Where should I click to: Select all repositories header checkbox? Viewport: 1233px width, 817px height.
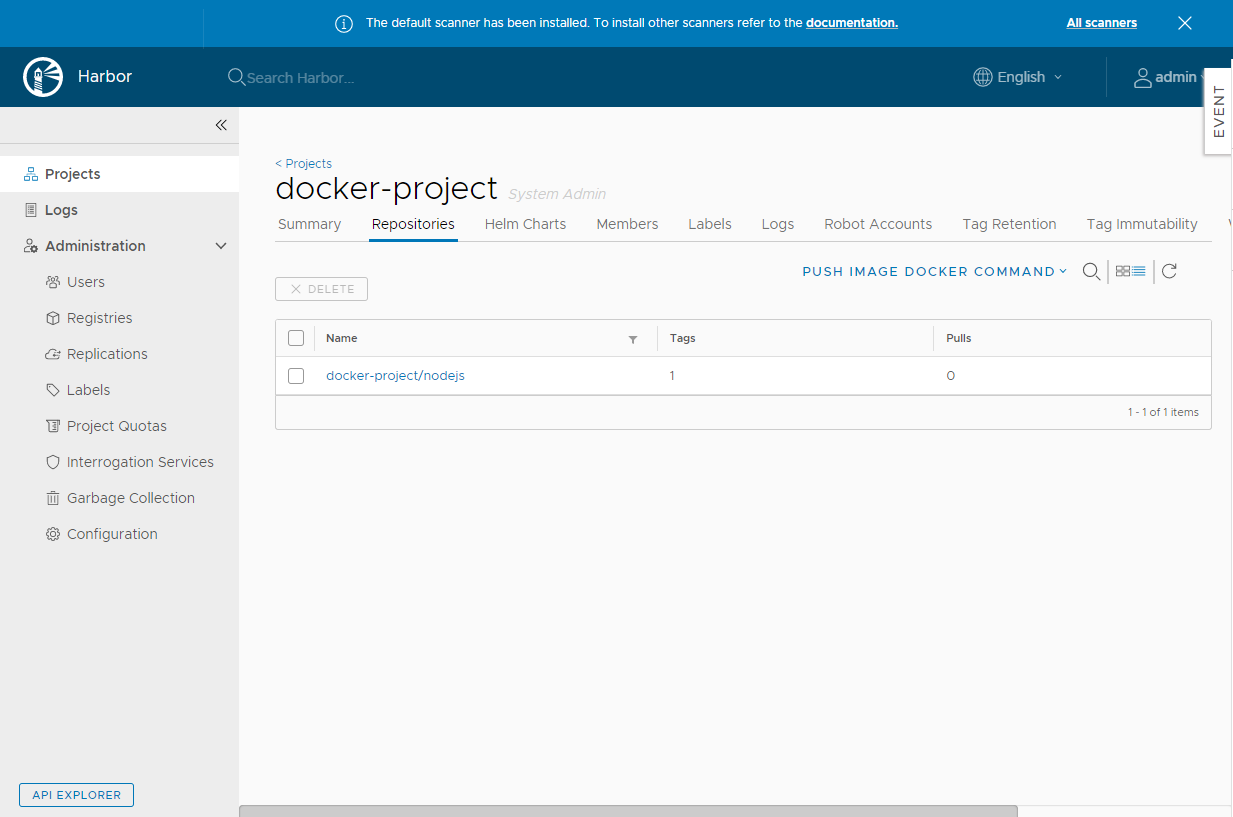pyautogui.click(x=296, y=338)
